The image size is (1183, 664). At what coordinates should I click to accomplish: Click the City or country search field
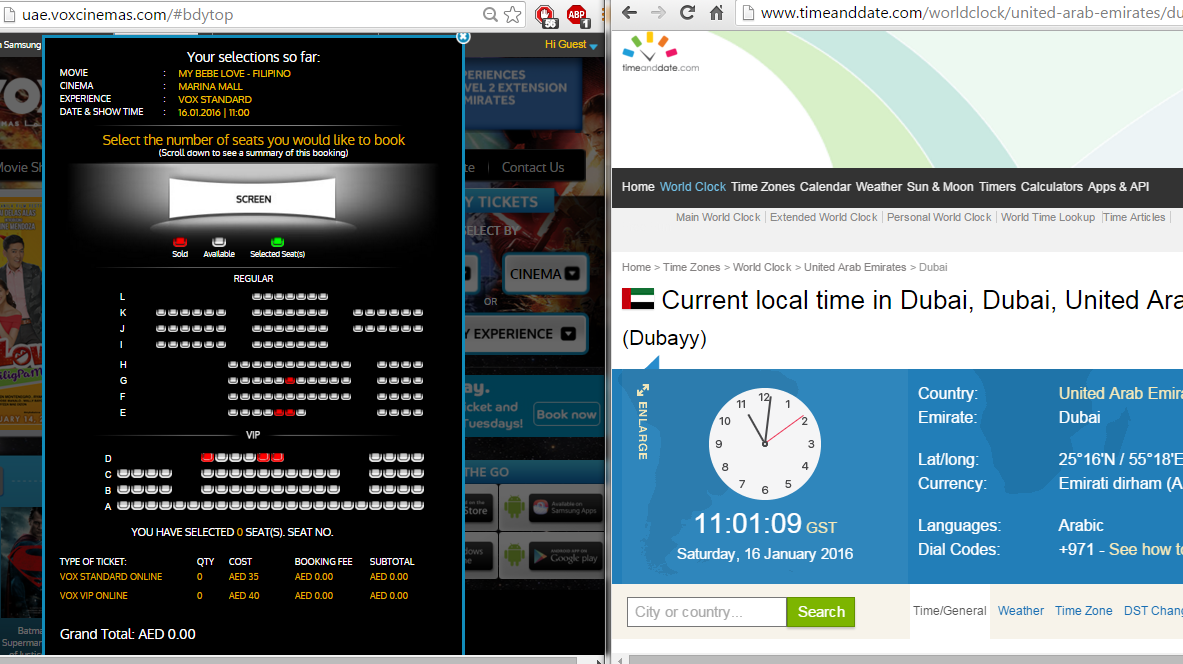(707, 612)
